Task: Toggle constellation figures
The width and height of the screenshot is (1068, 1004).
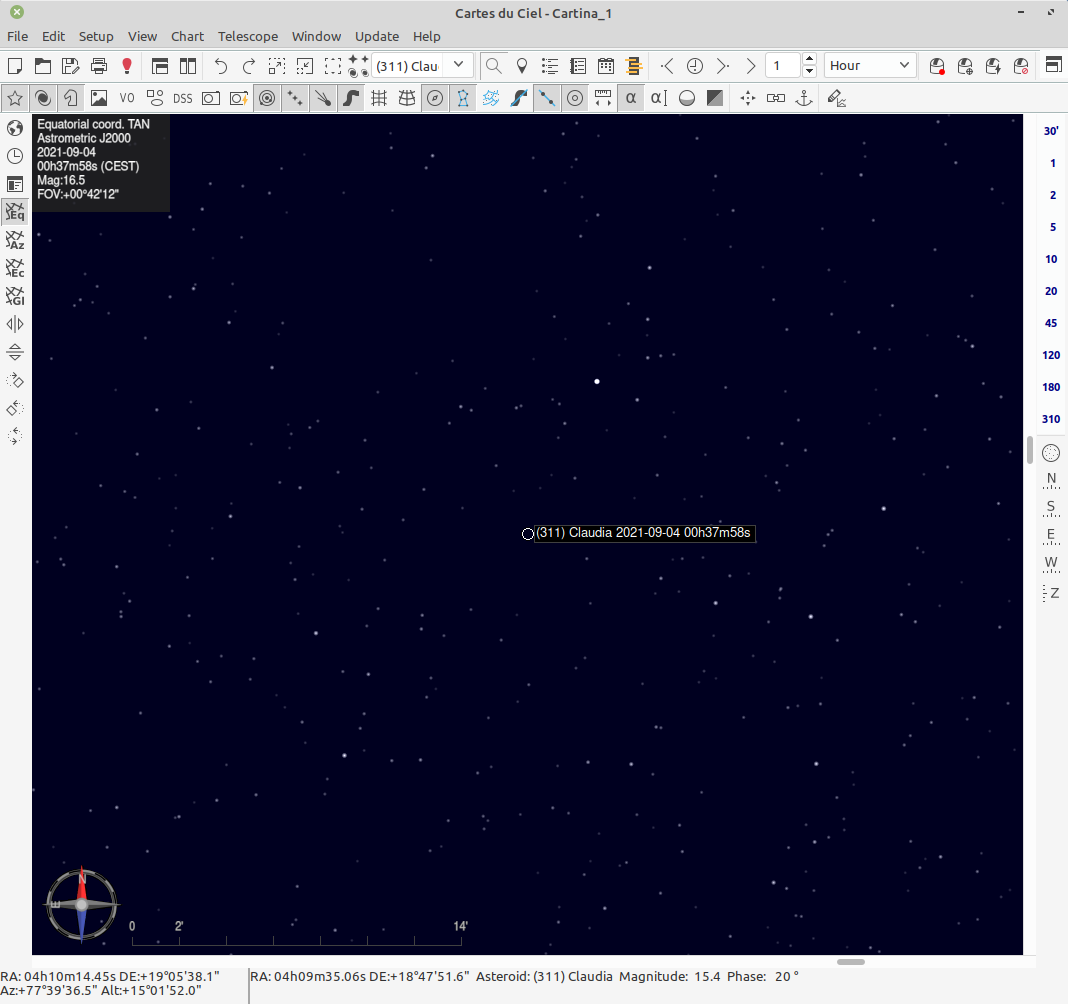Action: point(462,99)
